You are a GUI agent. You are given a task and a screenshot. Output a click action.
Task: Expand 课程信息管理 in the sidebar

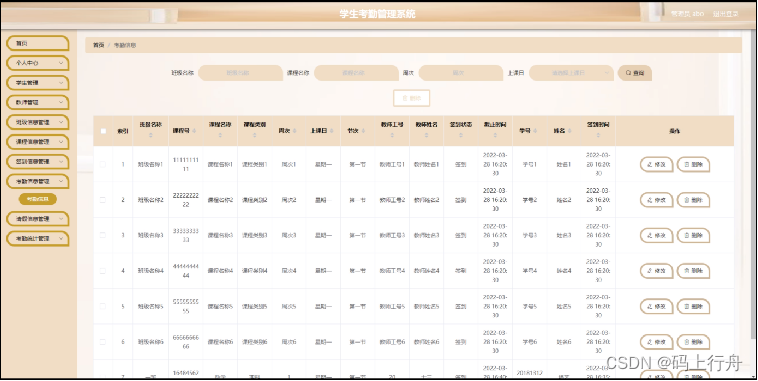[38, 142]
